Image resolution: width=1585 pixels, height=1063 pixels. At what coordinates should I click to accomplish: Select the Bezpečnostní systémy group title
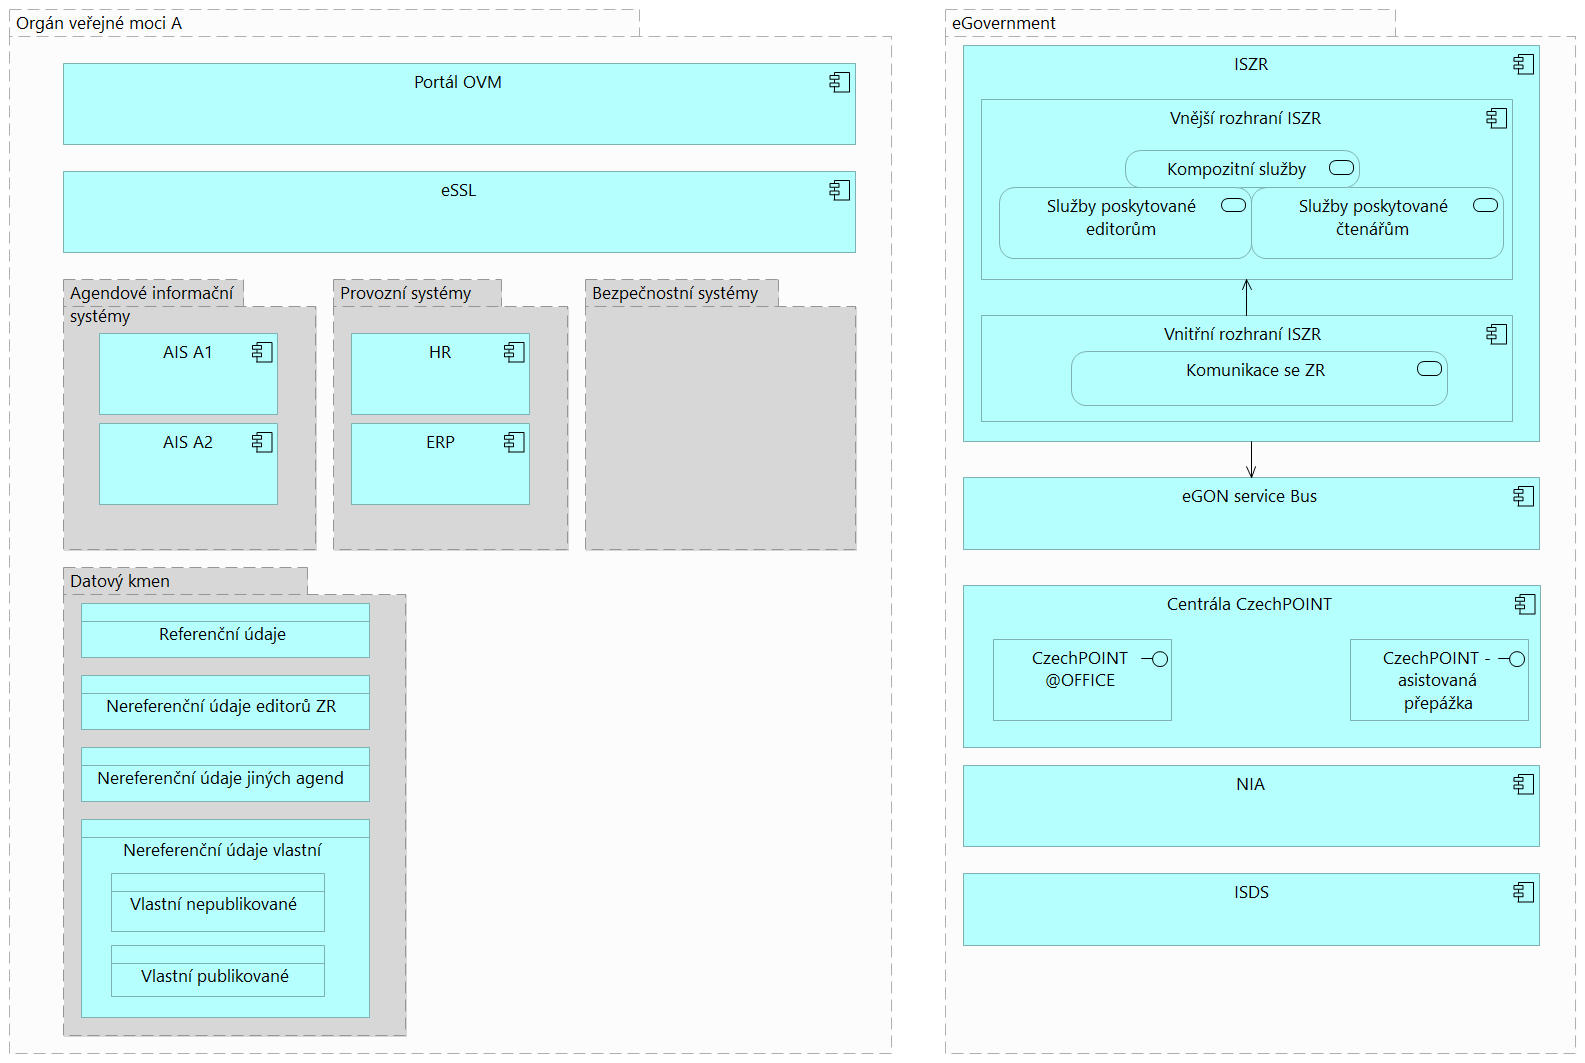click(675, 293)
